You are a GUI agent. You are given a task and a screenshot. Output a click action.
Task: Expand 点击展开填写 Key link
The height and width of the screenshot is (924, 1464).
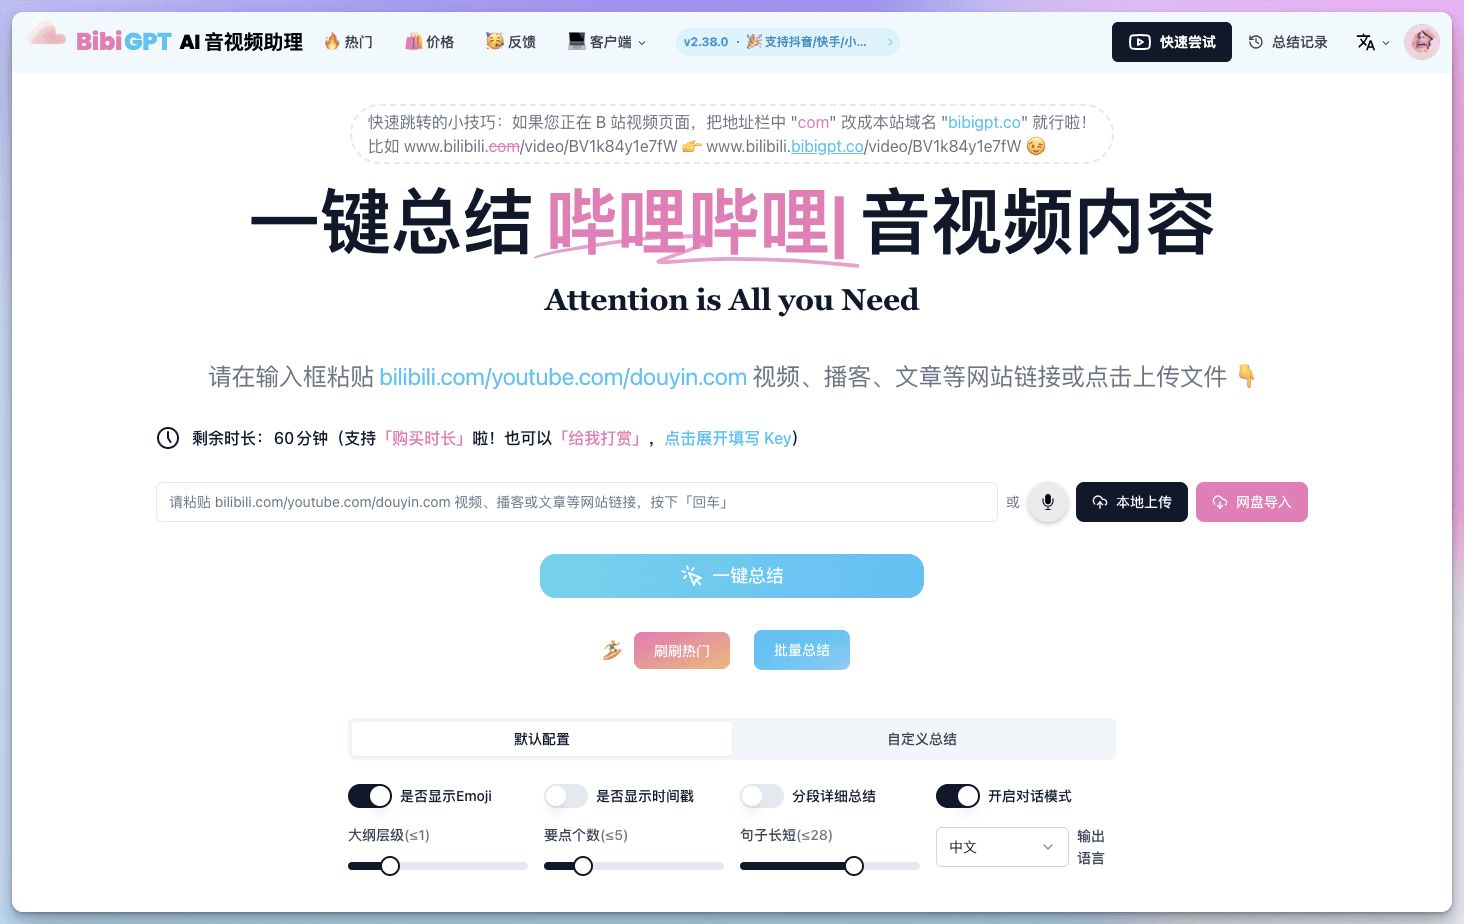point(728,438)
